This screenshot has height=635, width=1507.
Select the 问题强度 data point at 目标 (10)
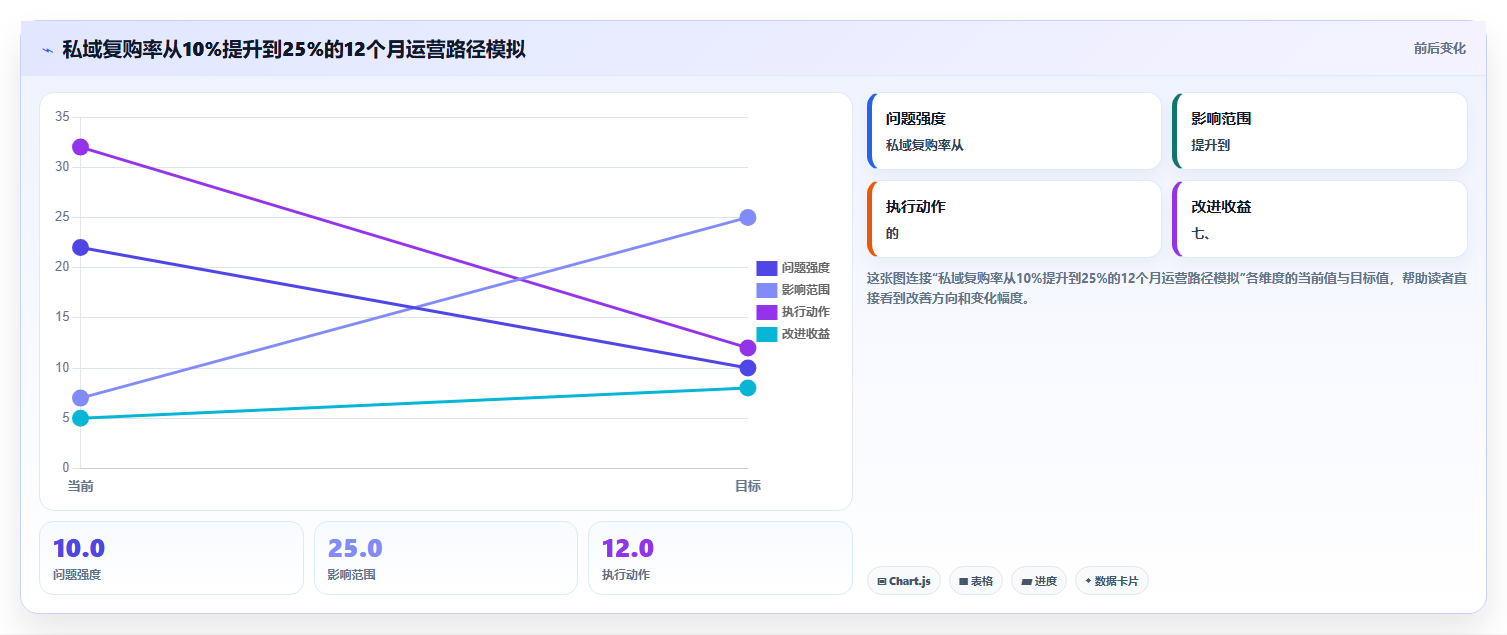[748, 368]
